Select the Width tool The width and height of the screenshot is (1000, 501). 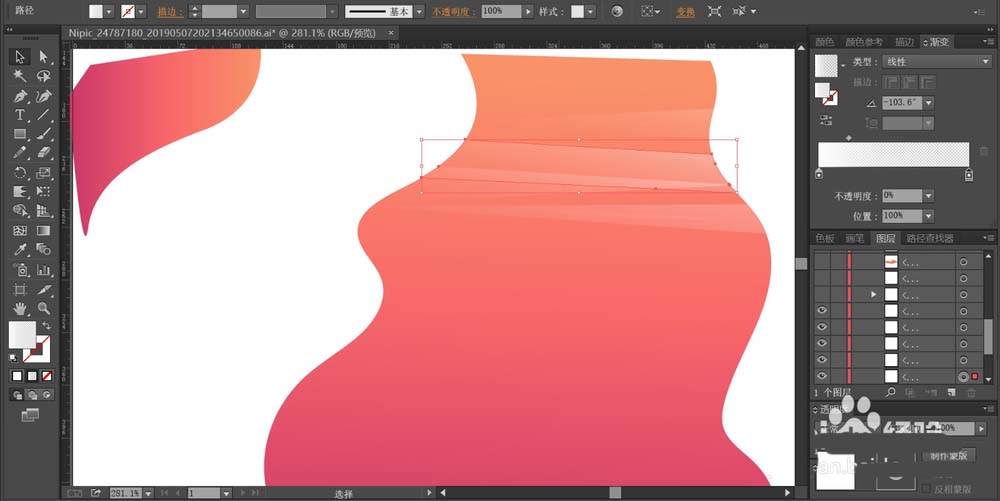point(20,191)
